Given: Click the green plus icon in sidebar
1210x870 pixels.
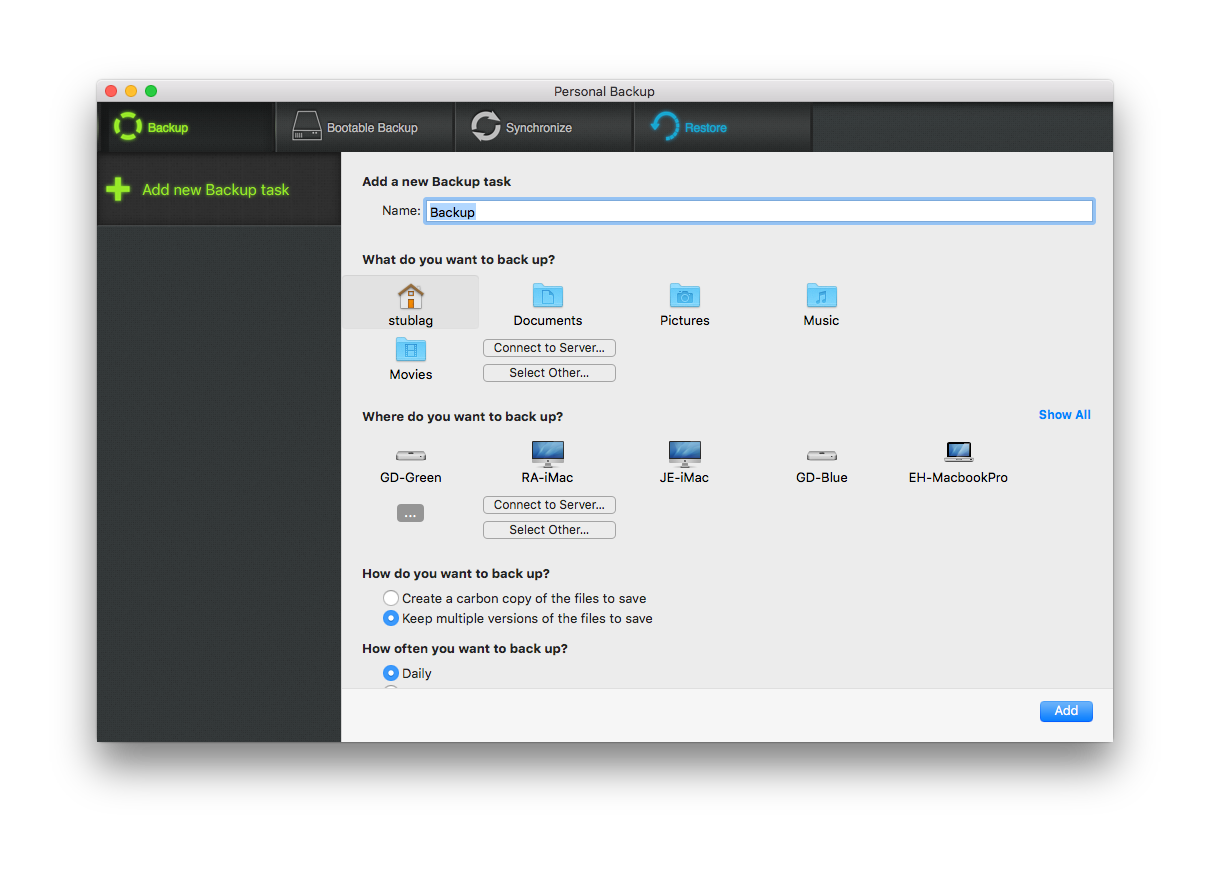Looking at the screenshot, I should (118, 189).
